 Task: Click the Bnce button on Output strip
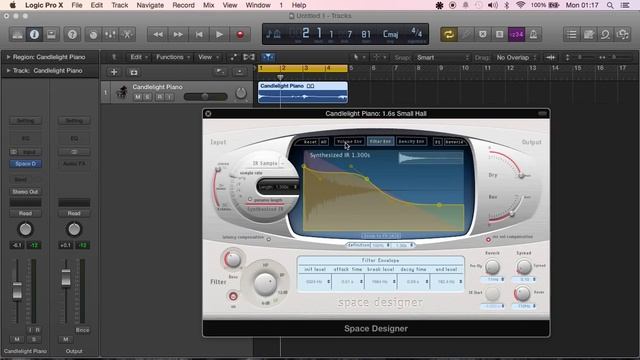point(82,330)
